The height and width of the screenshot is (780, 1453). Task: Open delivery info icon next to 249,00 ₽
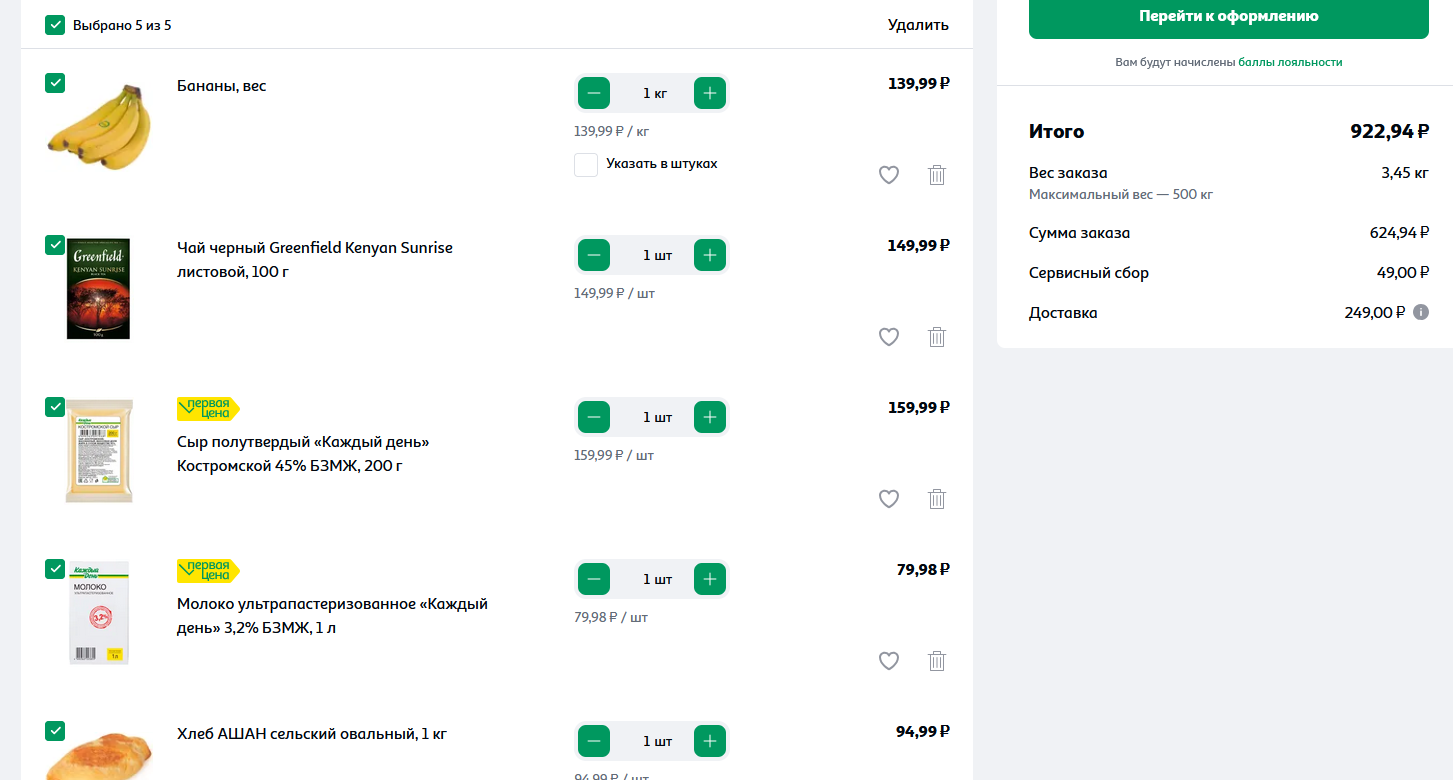click(1420, 312)
